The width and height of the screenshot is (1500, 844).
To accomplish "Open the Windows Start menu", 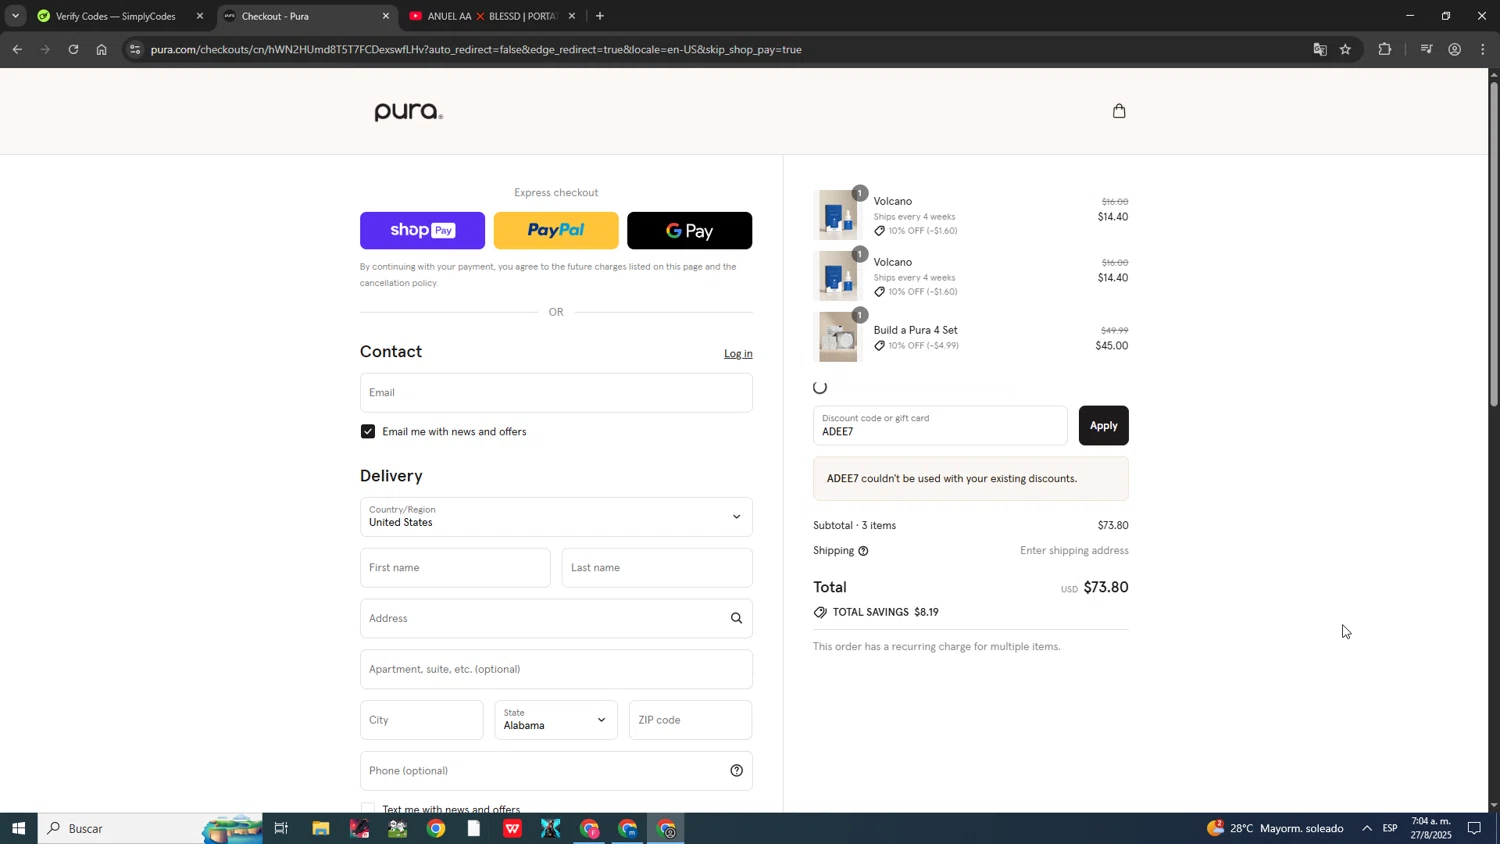I will 18,829.
